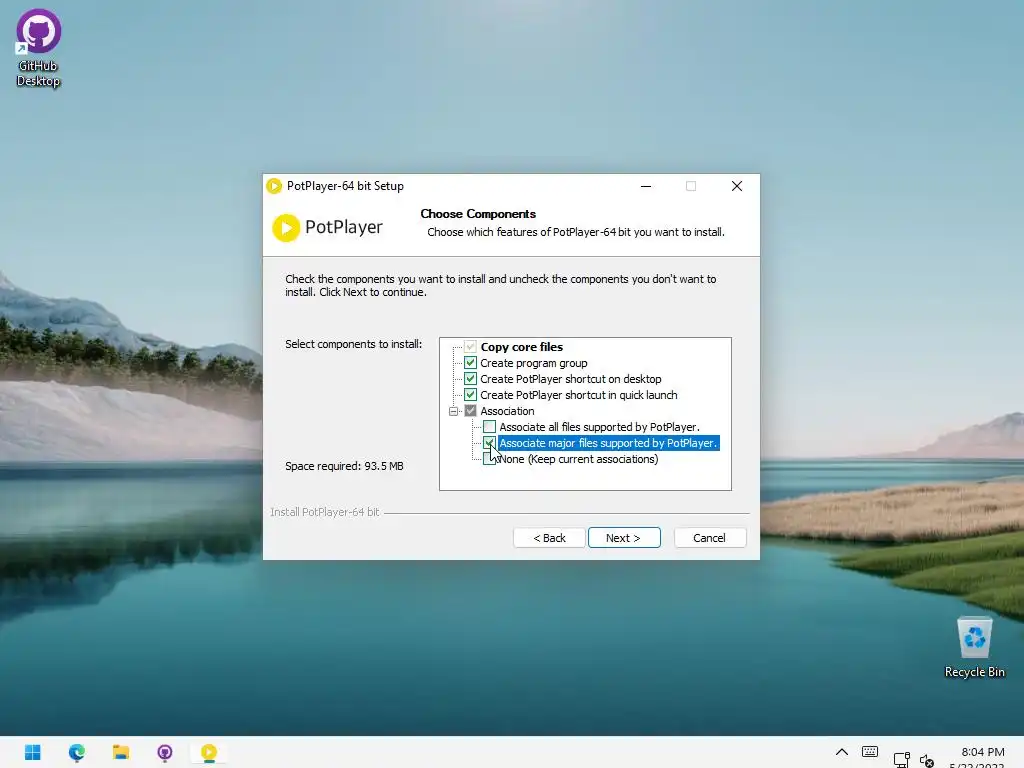Minimize the PotPlayer setup window

[646, 186]
